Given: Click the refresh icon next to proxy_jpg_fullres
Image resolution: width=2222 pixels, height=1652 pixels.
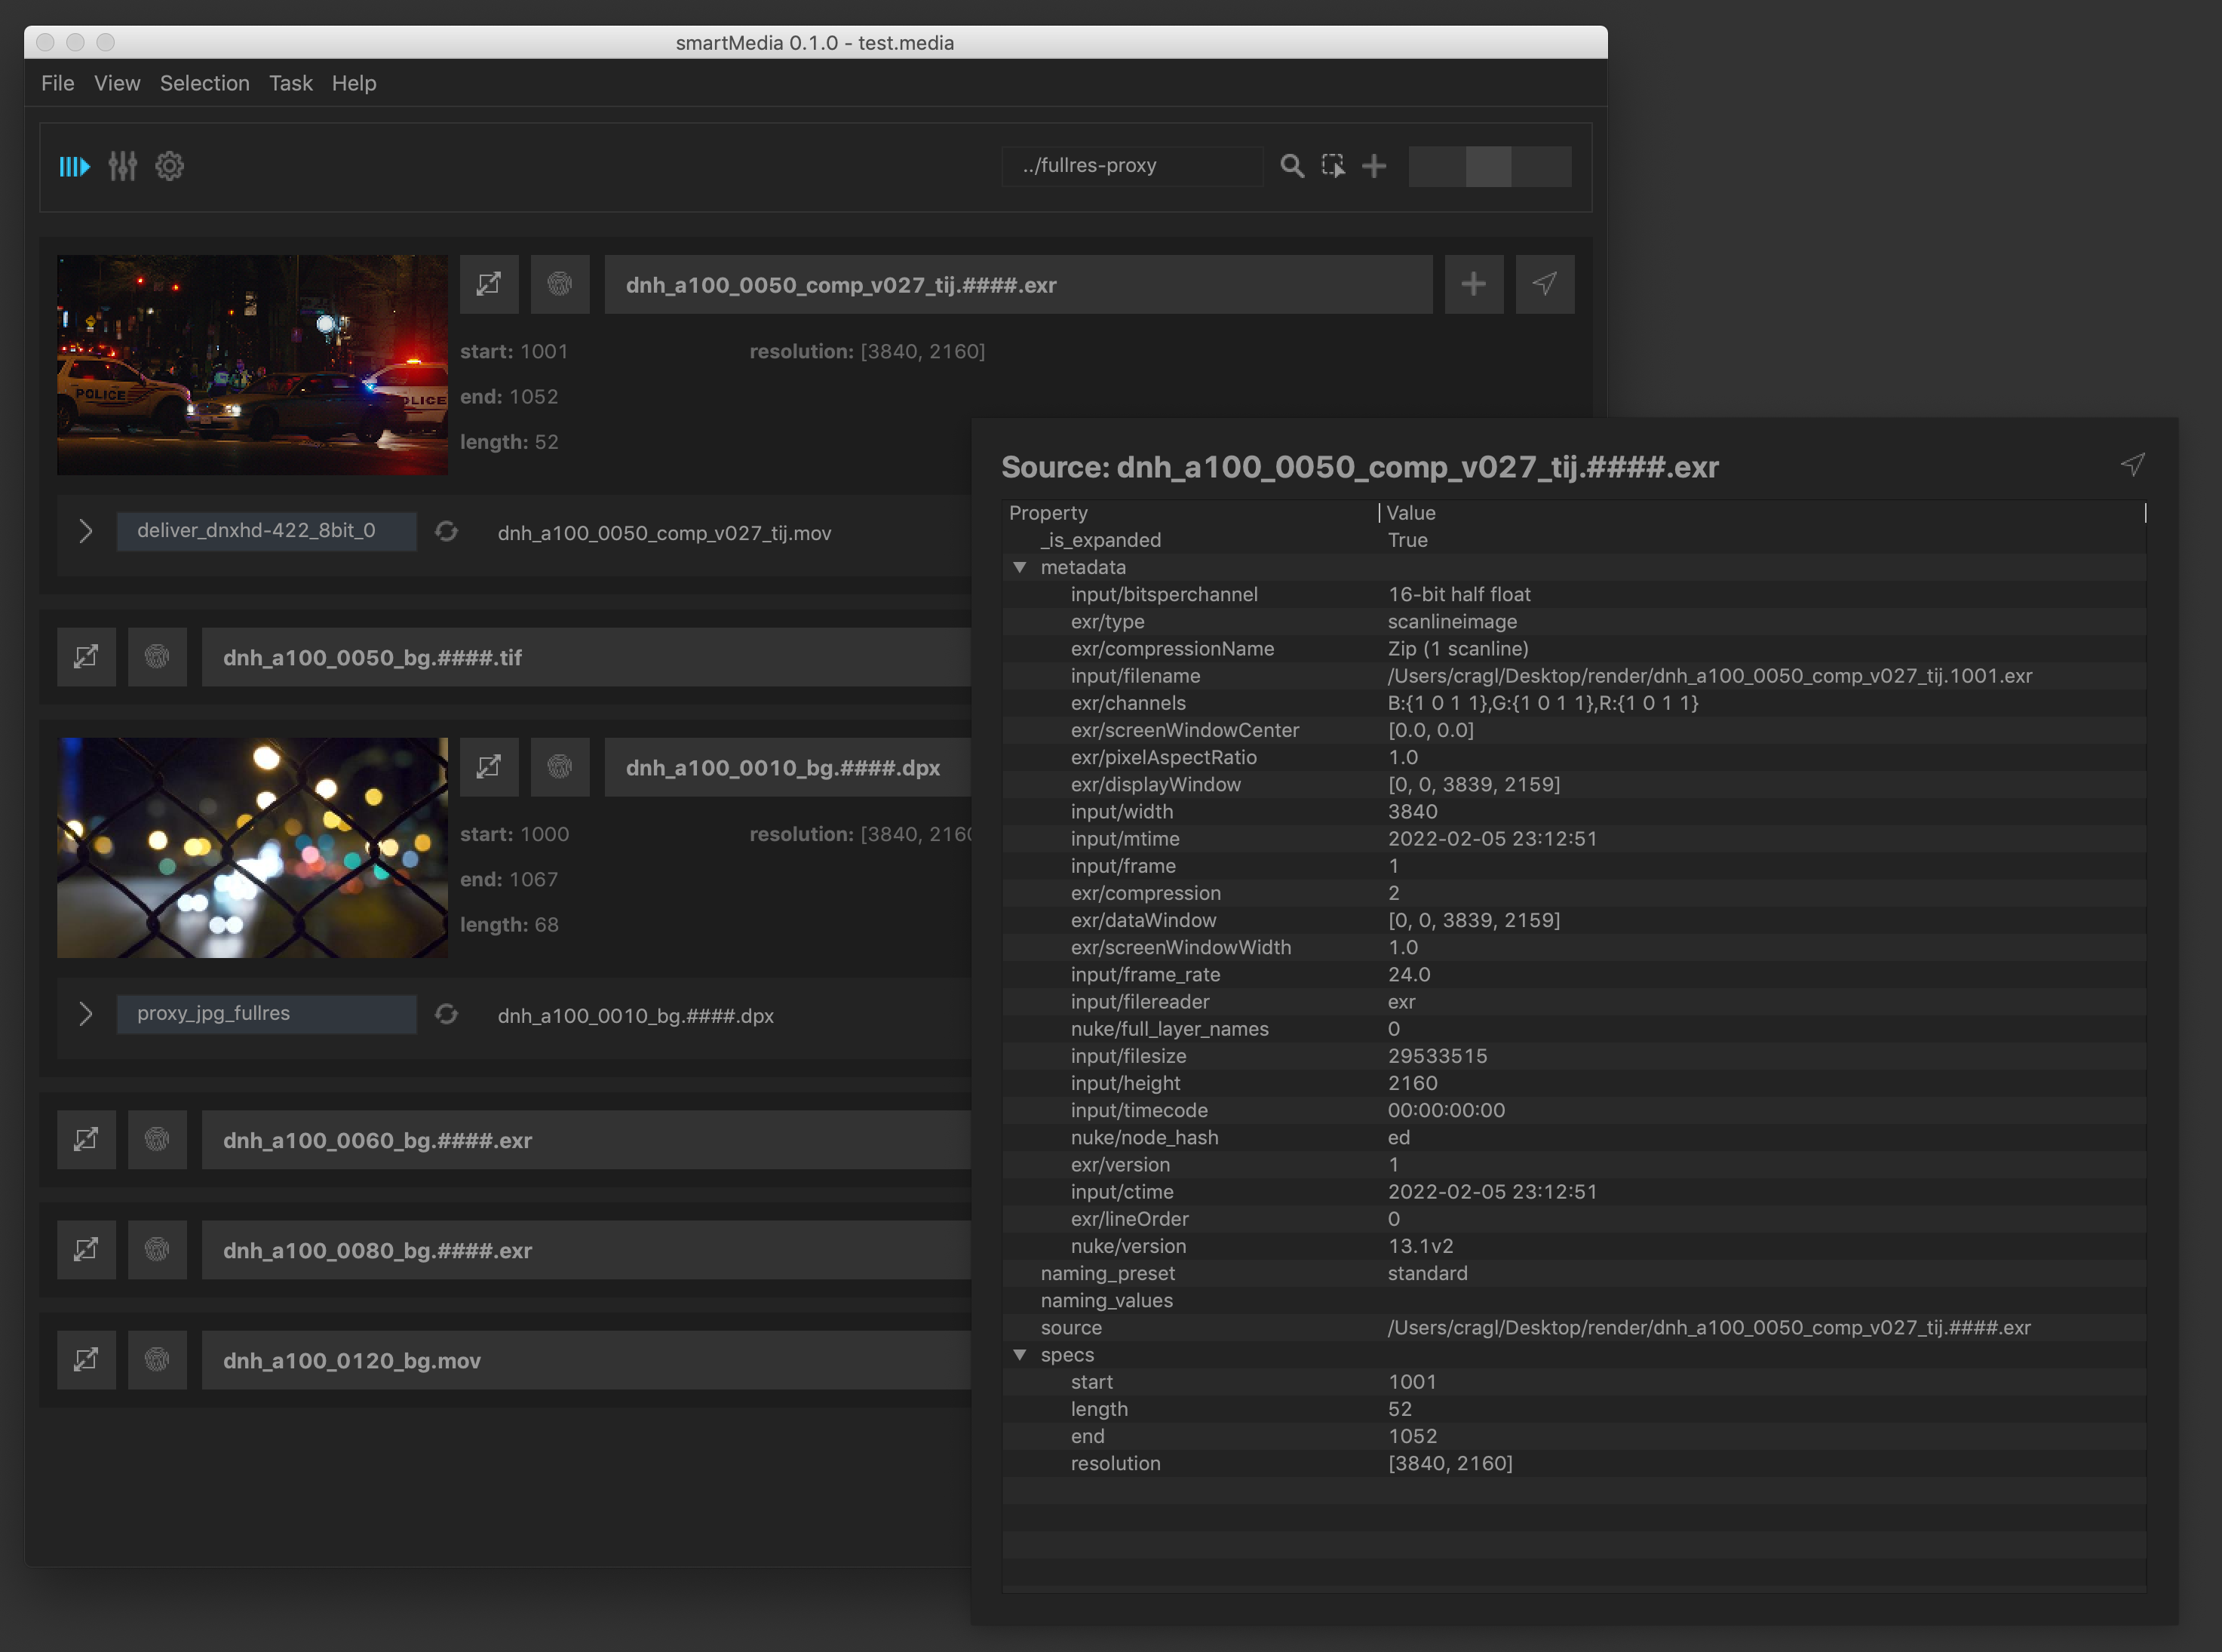Looking at the screenshot, I should 446,1014.
